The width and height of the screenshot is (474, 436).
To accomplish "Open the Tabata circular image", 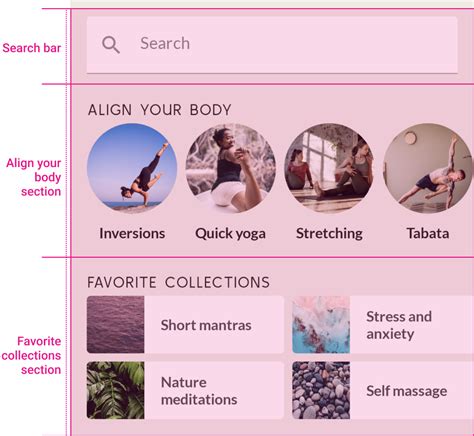I will click(x=428, y=168).
